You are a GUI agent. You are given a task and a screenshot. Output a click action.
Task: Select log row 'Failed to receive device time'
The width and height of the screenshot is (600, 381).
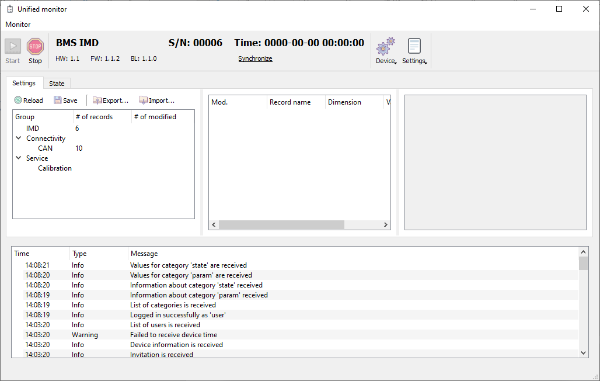[x=295, y=335]
